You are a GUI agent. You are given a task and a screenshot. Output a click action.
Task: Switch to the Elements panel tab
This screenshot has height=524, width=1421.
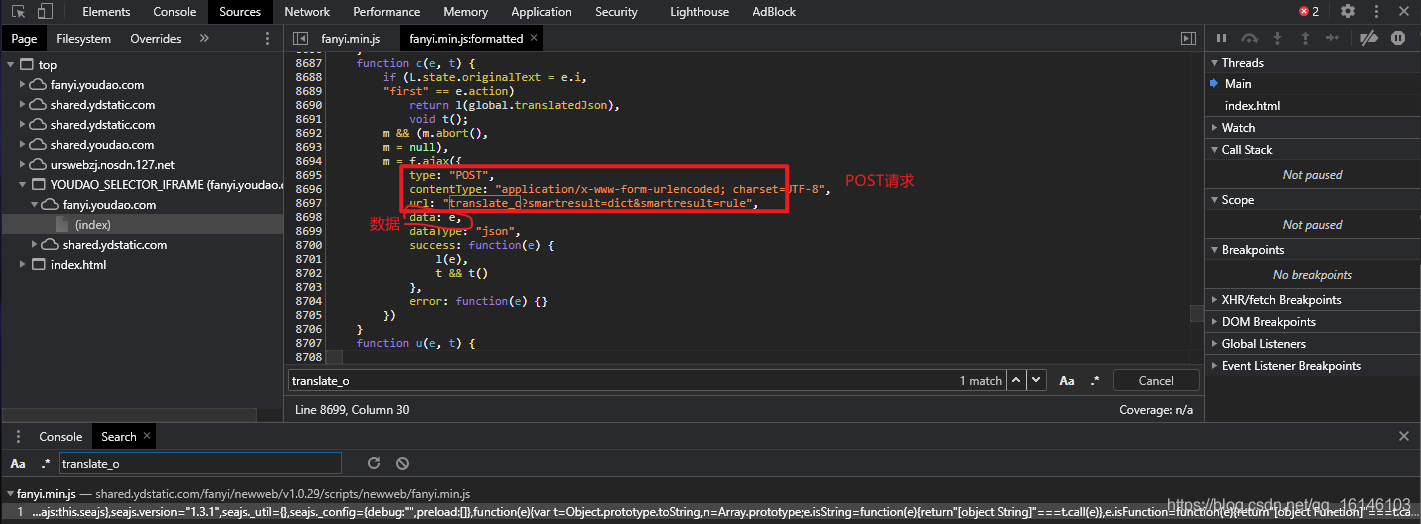click(106, 12)
